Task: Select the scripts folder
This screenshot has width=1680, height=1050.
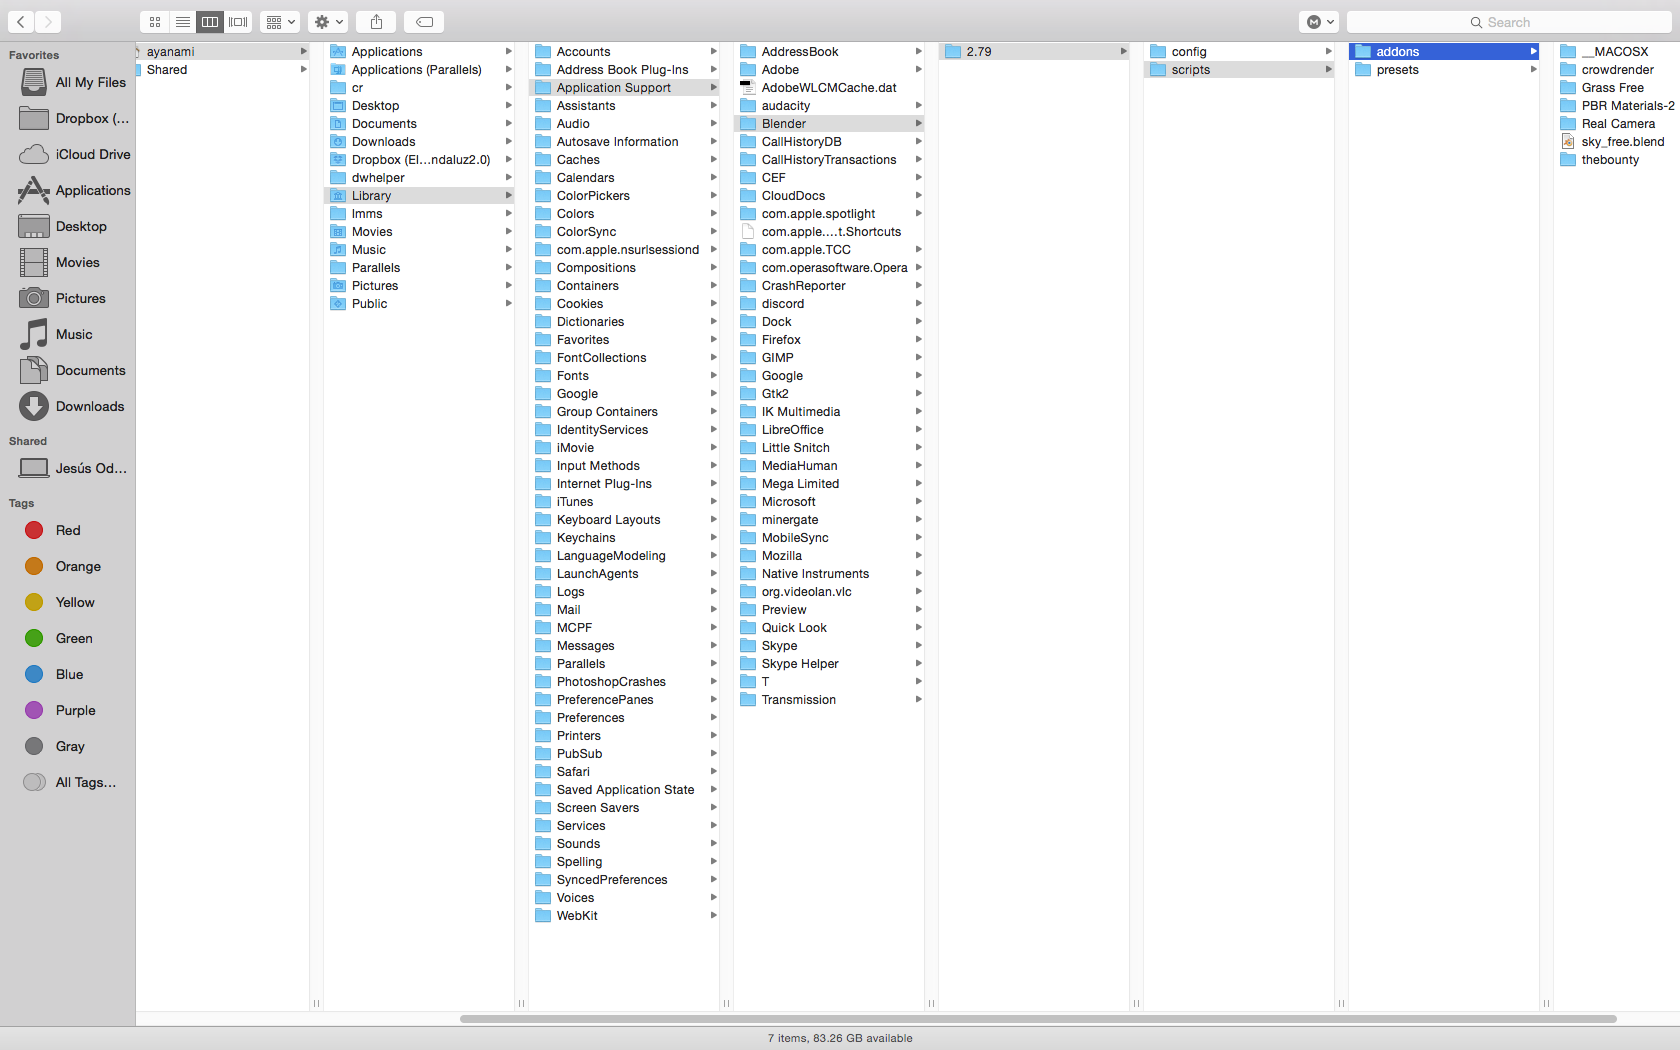Action: click(1239, 70)
